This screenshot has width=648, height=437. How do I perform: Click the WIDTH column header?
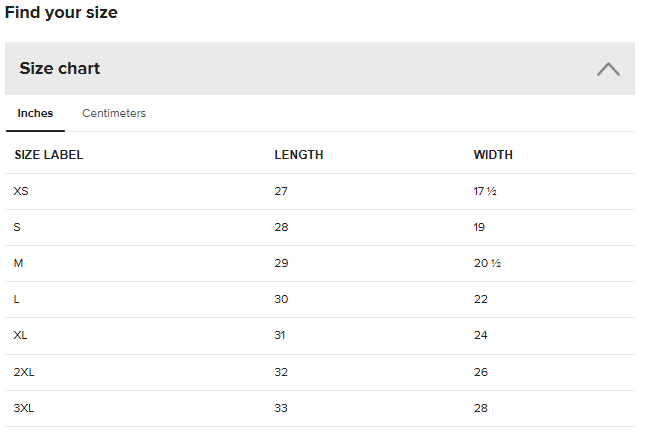[493, 155]
